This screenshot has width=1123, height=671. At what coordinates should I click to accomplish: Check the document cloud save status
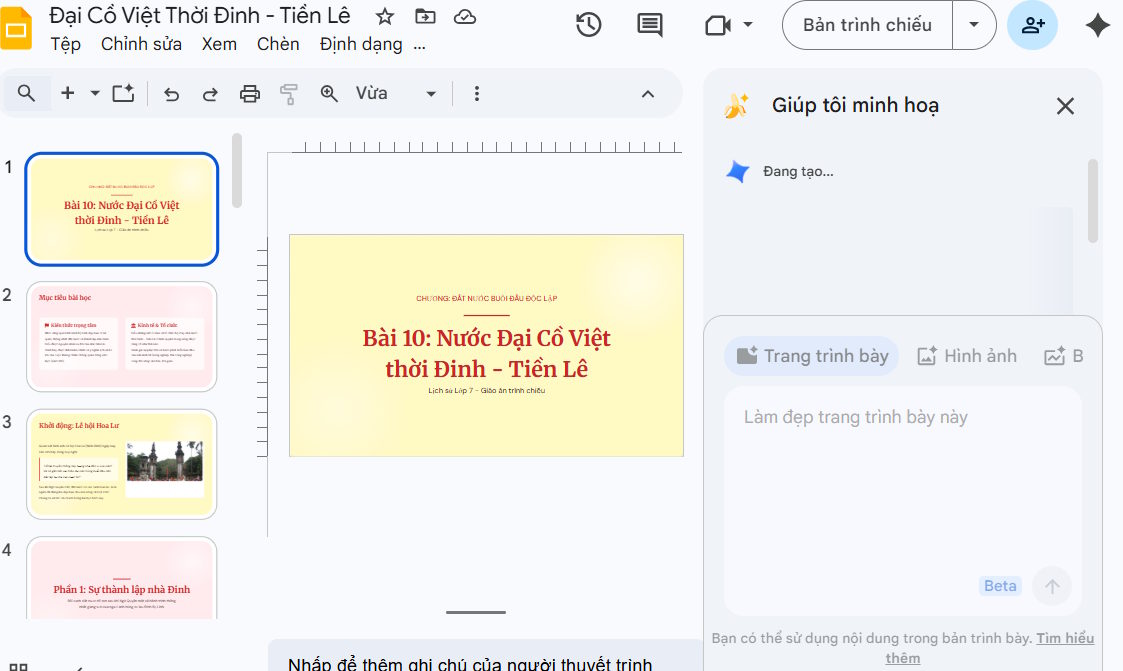(465, 16)
